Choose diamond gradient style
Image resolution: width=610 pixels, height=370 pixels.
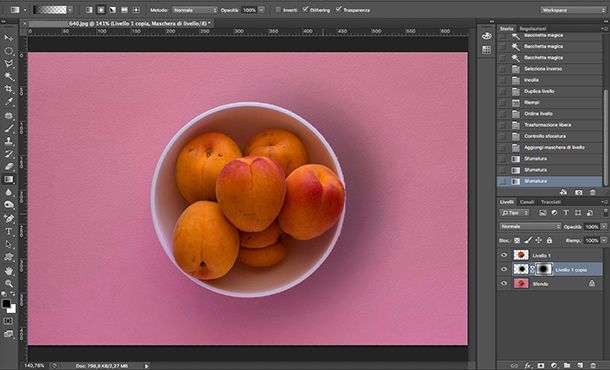(136, 10)
